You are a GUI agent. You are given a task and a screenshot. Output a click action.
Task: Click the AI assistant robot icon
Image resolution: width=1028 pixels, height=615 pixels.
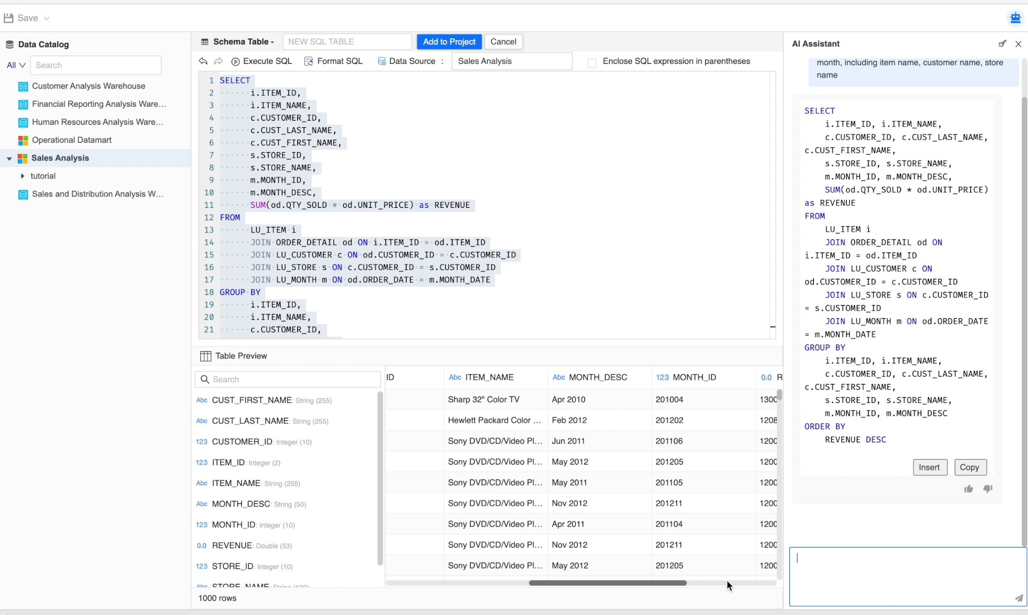(1015, 18)
